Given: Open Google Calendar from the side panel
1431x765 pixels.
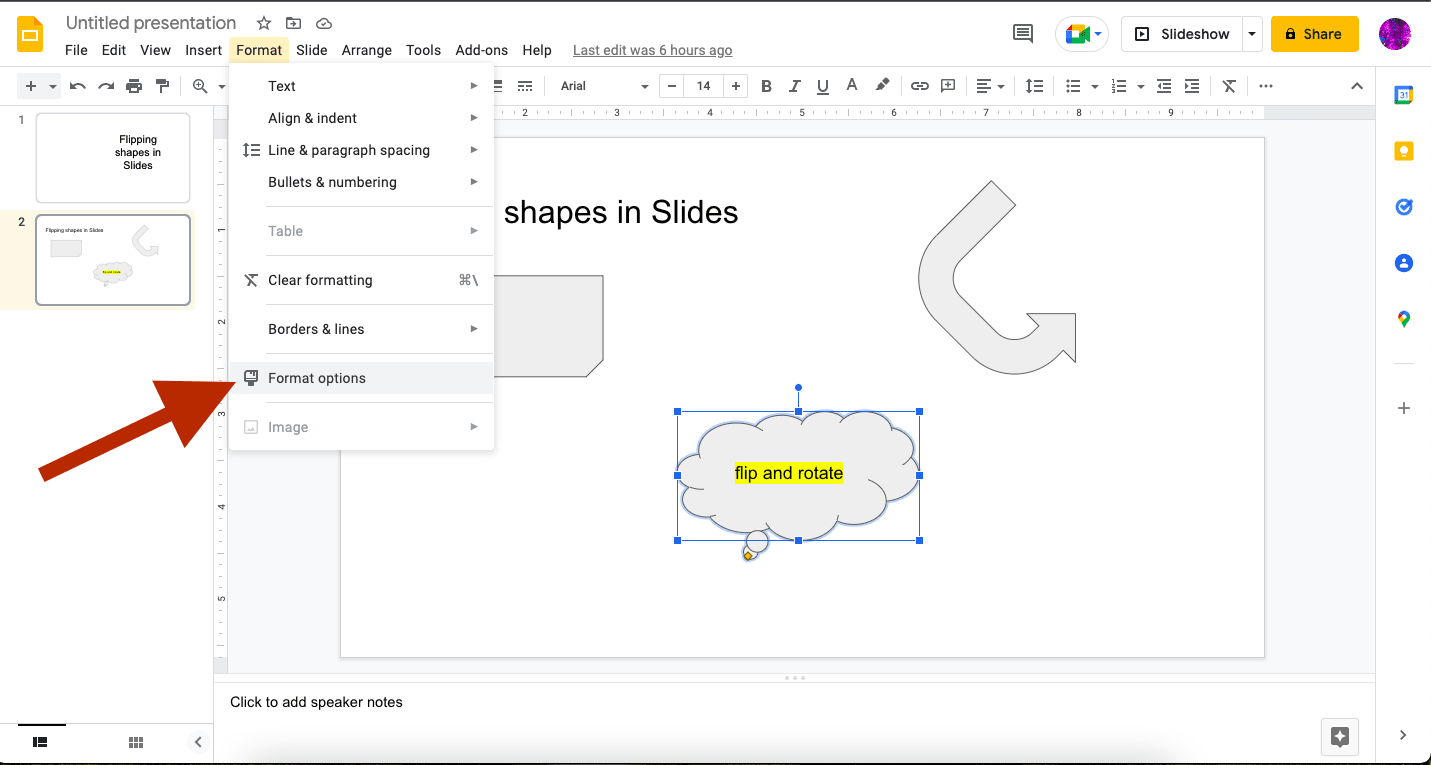Looking at the screenshot, I should [1403, 94].
